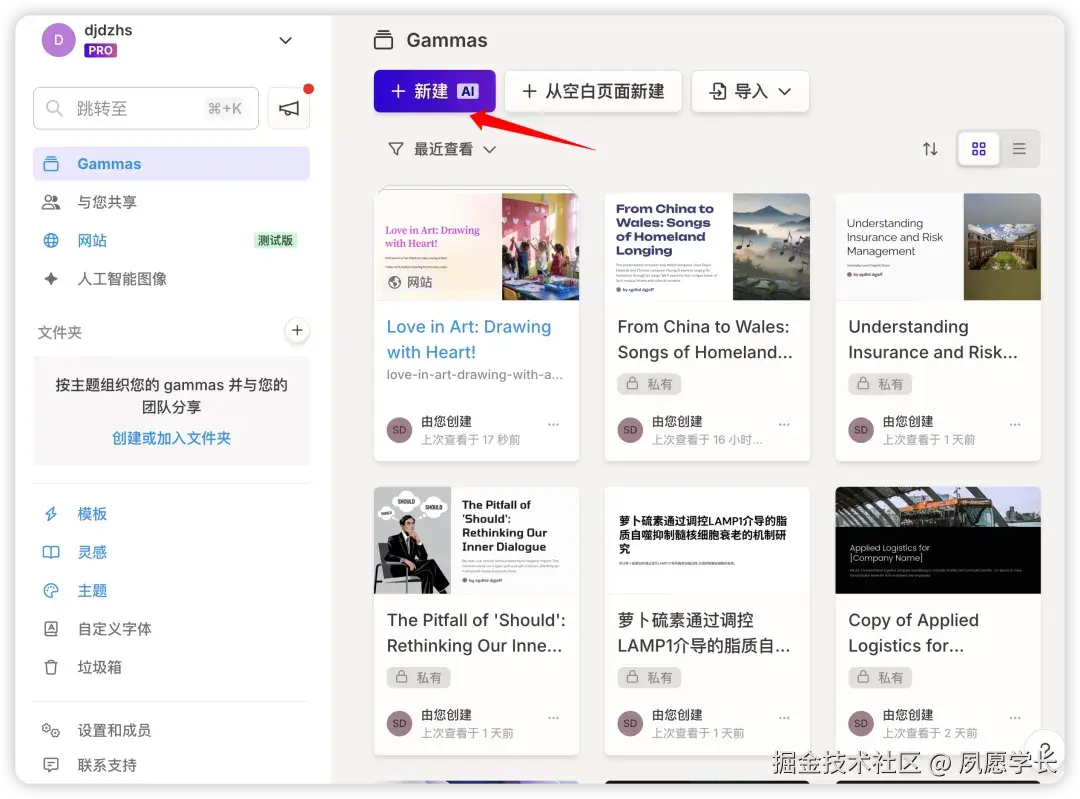Viewport: 1080px width, 799px height.
Task: Switch to list view layout
Action: click(x=1019, y=148)
